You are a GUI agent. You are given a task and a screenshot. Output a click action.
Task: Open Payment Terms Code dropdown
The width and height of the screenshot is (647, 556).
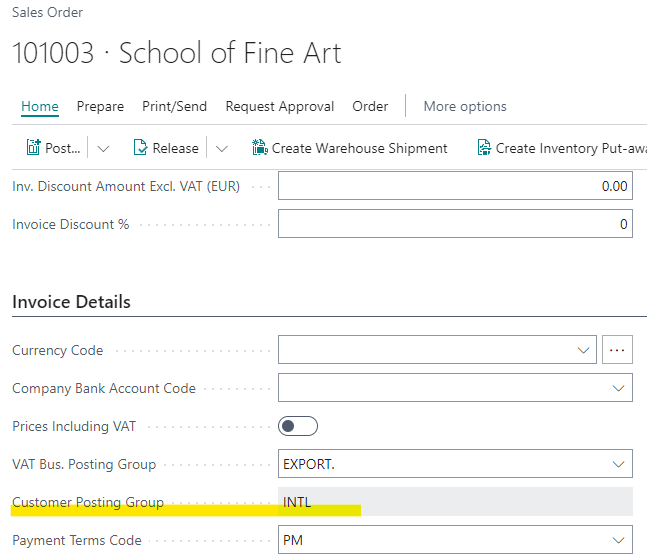(616, 540)
